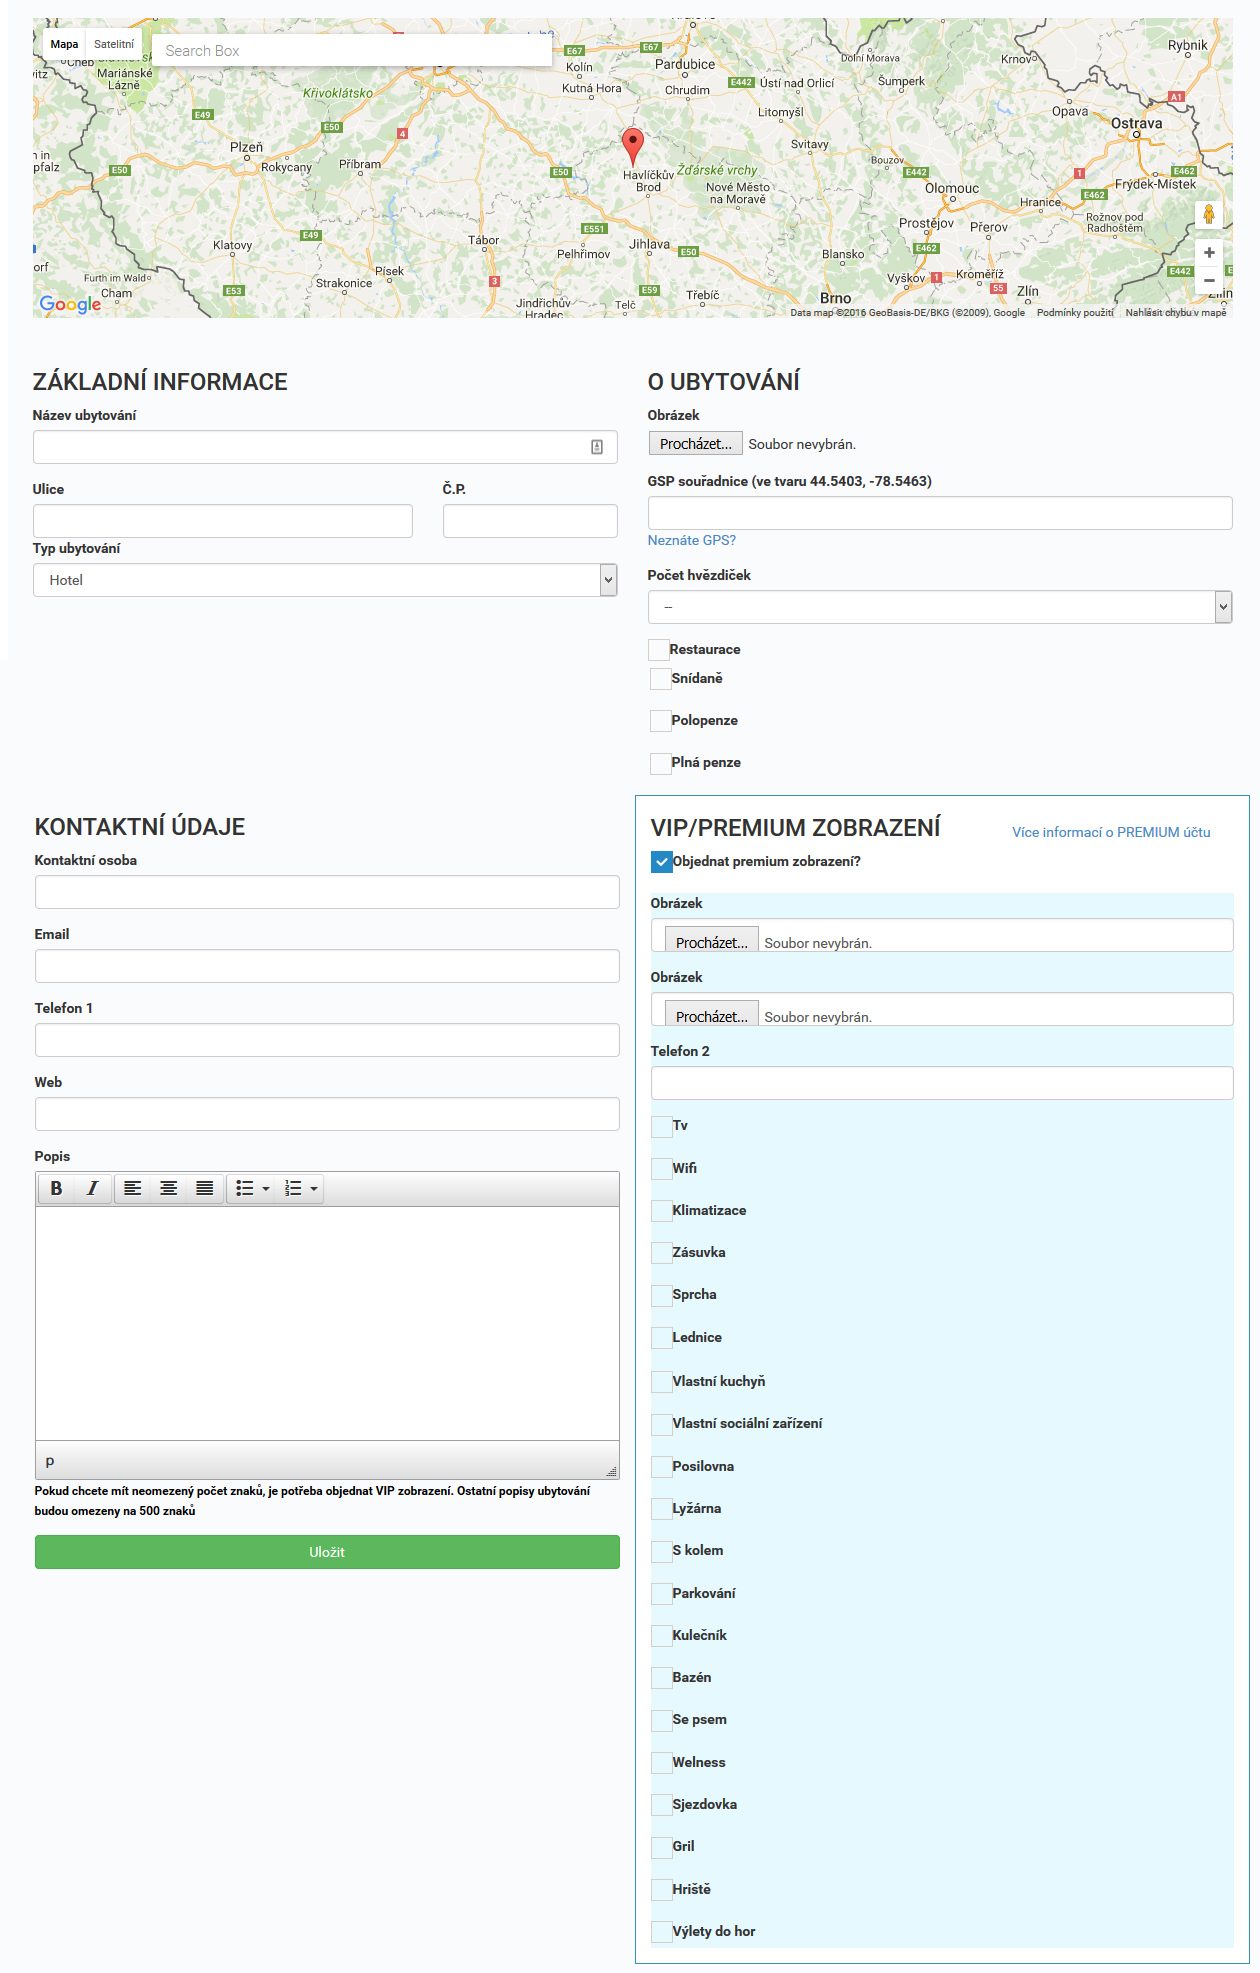
Task: Click the Google logo on map
Action: pyautogui.click(x=70, y=304)
